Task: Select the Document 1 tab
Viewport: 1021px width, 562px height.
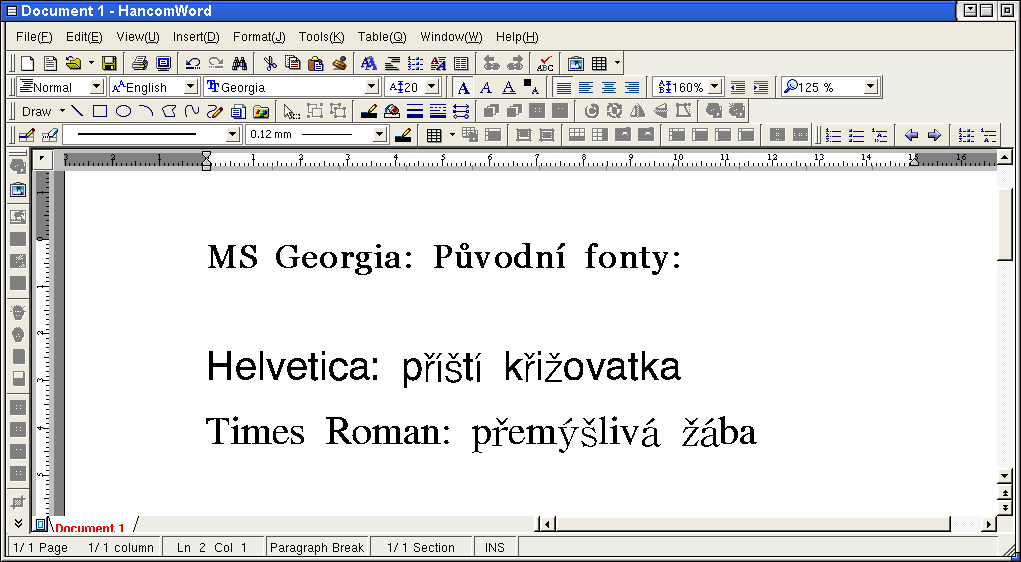Action: pyautogui.click(x=90, y=527)
